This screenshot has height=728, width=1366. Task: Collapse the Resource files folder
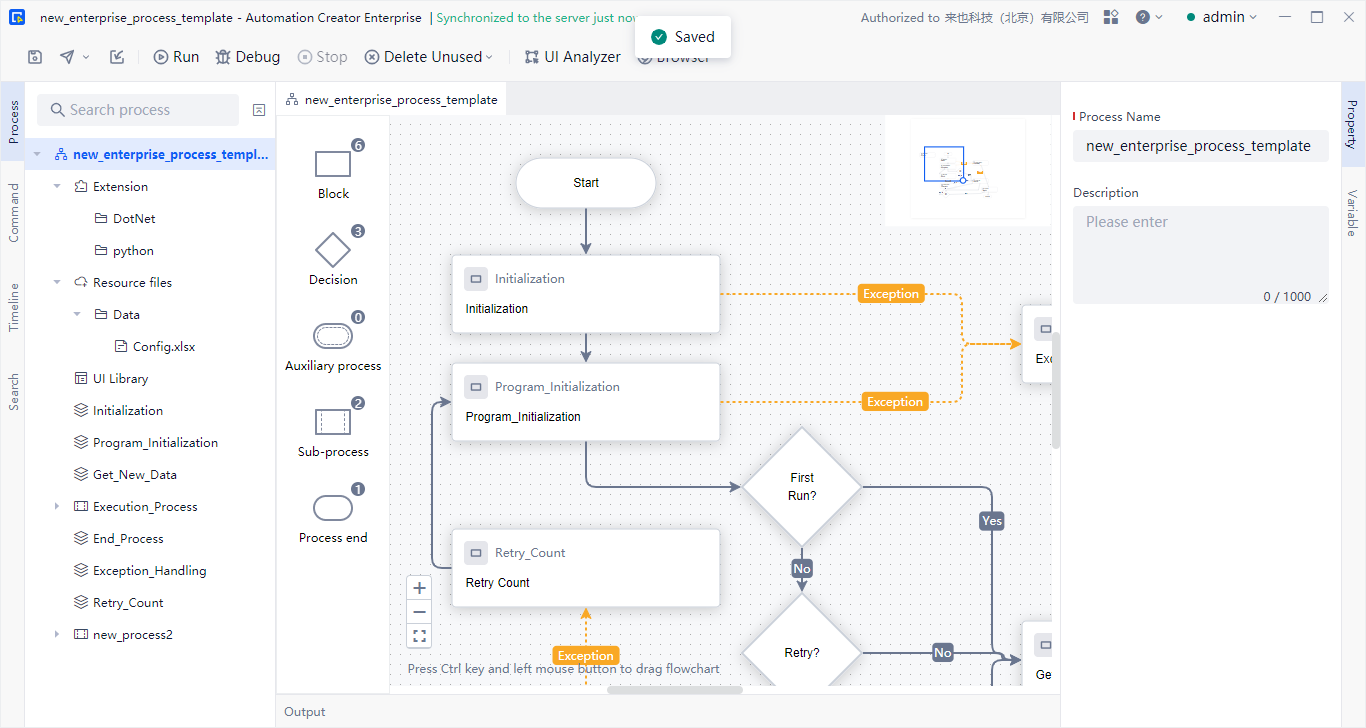click(57, 283)
